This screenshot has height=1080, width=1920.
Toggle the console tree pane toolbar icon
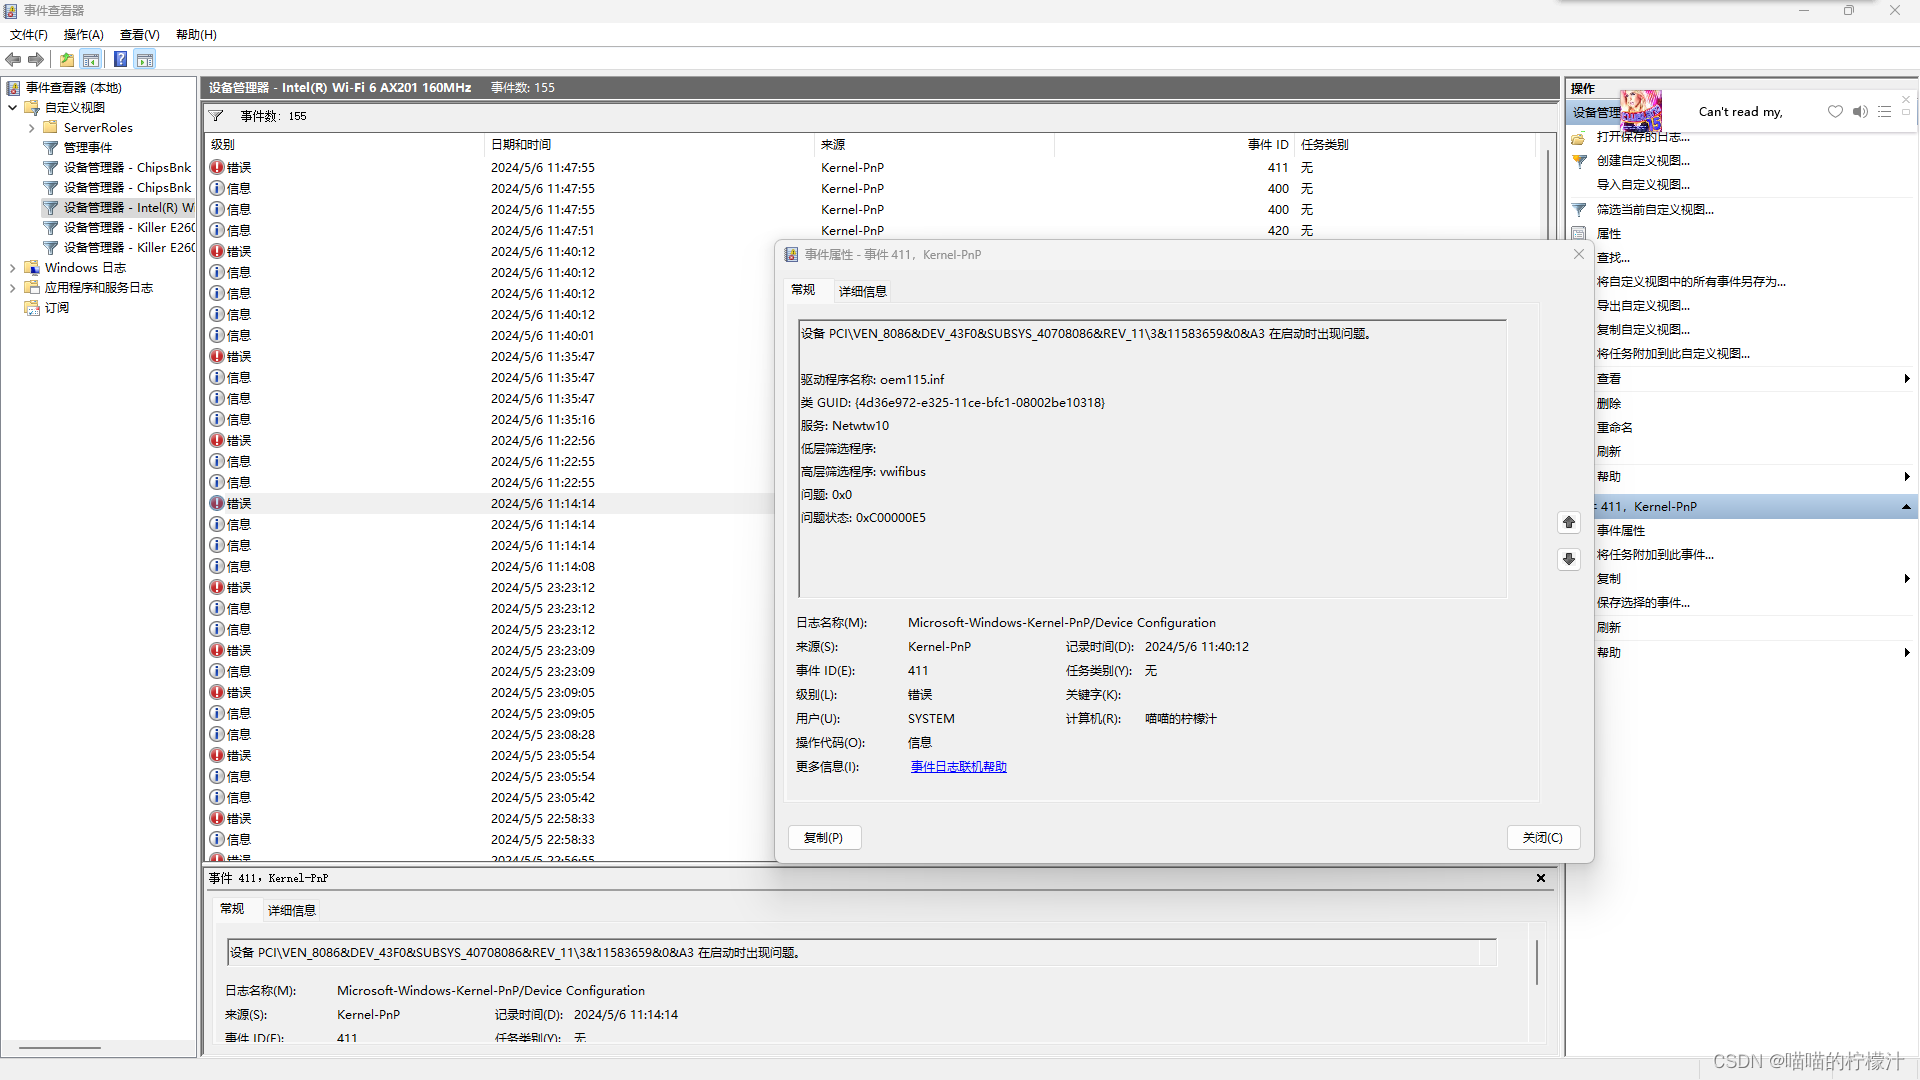pos(91,60)
